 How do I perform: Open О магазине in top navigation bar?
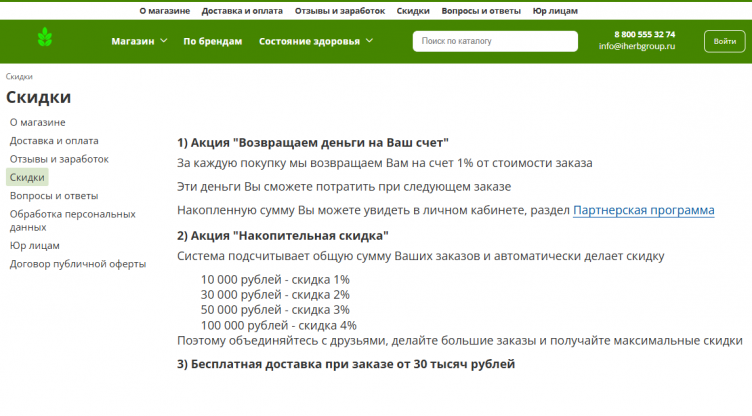tap(164, 10)
